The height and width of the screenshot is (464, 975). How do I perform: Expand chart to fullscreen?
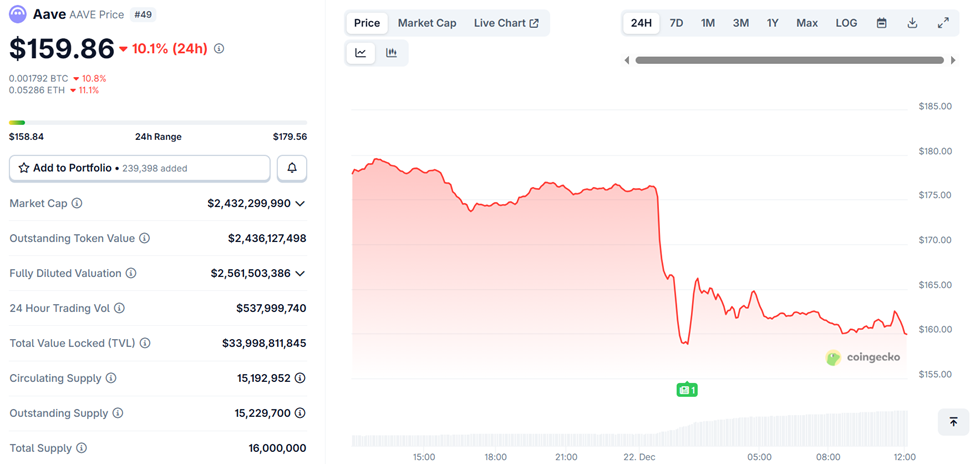click(943, 23)
